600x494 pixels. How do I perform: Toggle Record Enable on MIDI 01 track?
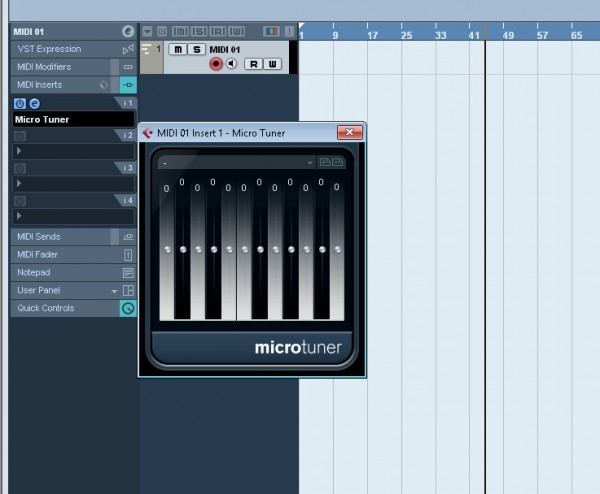[216, 64]
